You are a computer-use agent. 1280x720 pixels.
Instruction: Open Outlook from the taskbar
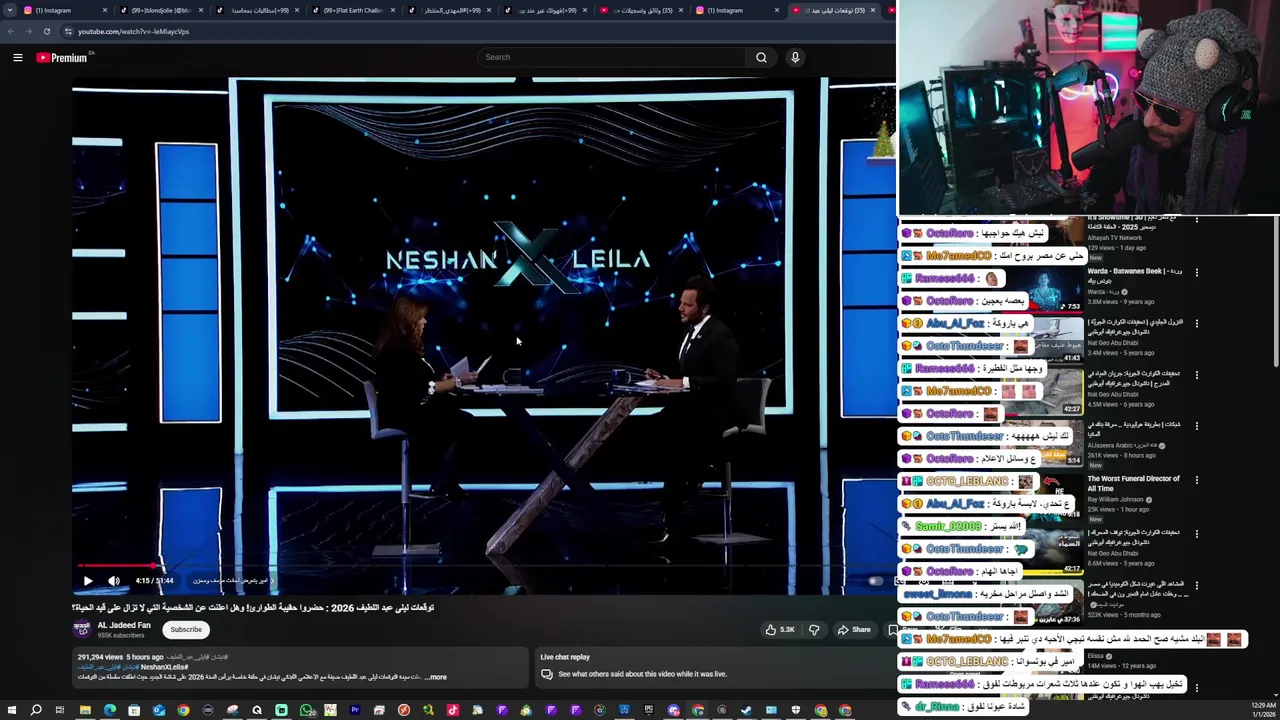coord(158,710)
